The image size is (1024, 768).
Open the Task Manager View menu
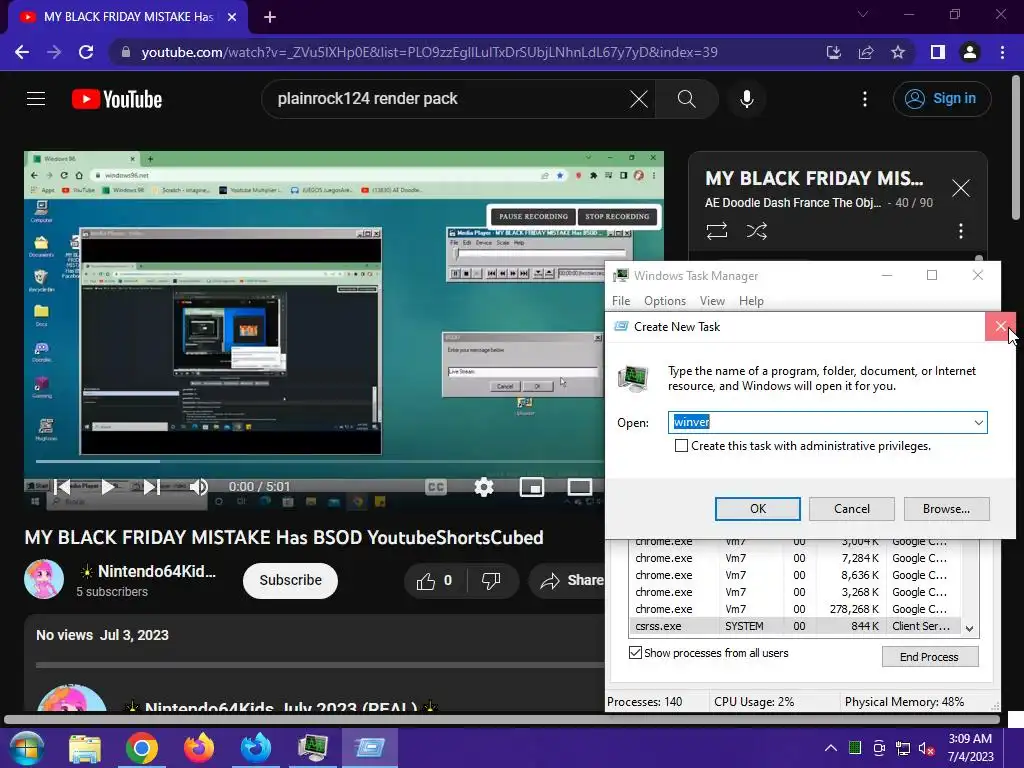(712, 300)
